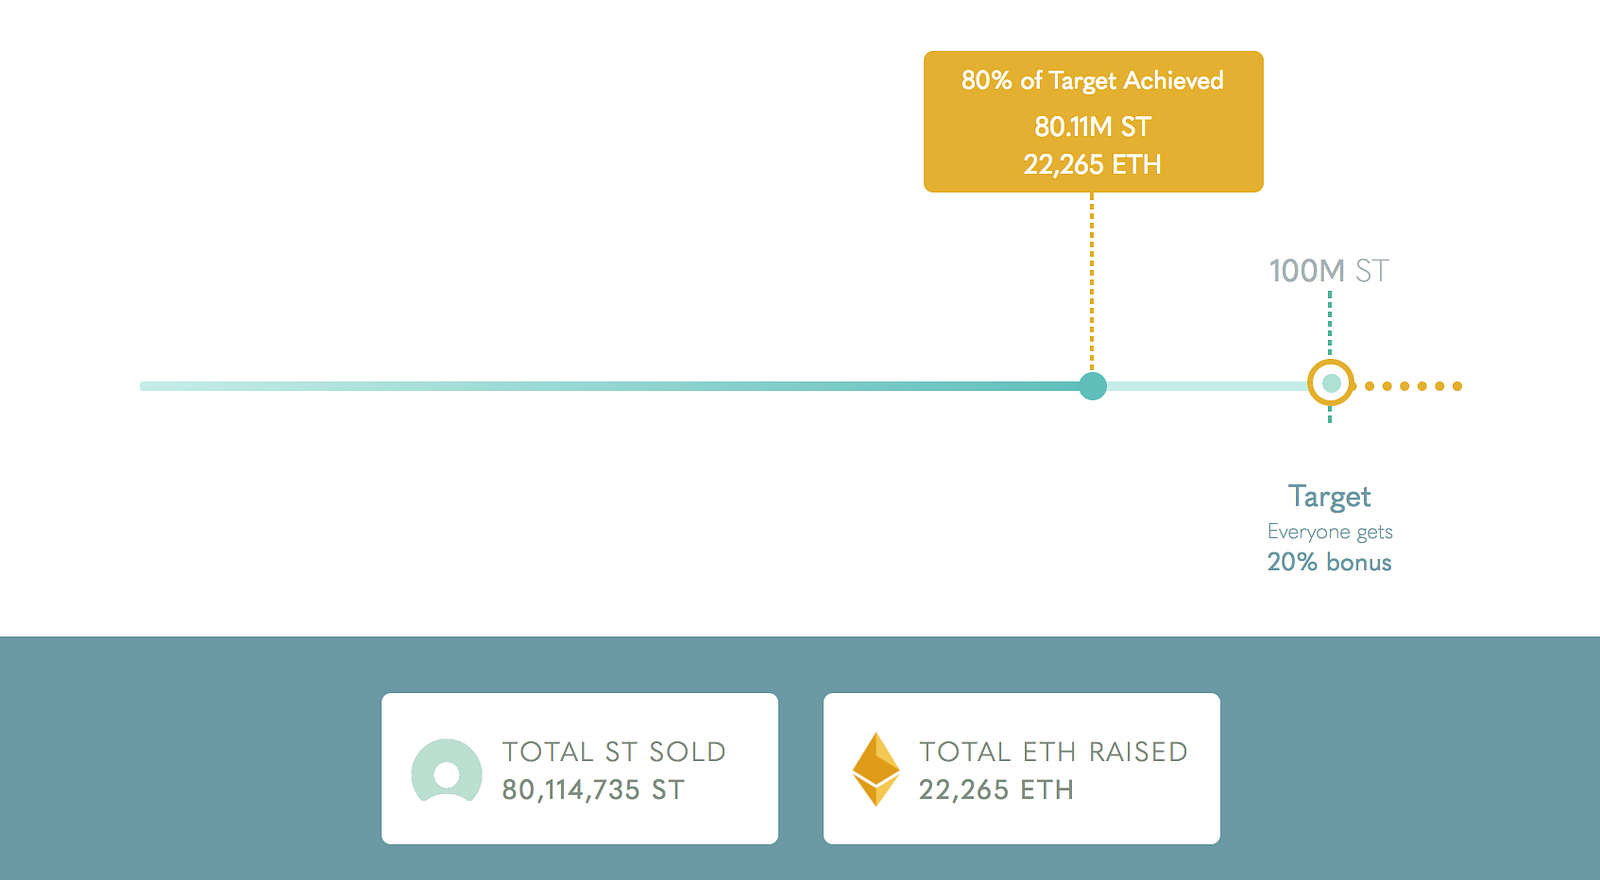This screenshot has width=1600, height=880.
Task: Click the 80.11M ST text in tooltip
Action: 1093,127
